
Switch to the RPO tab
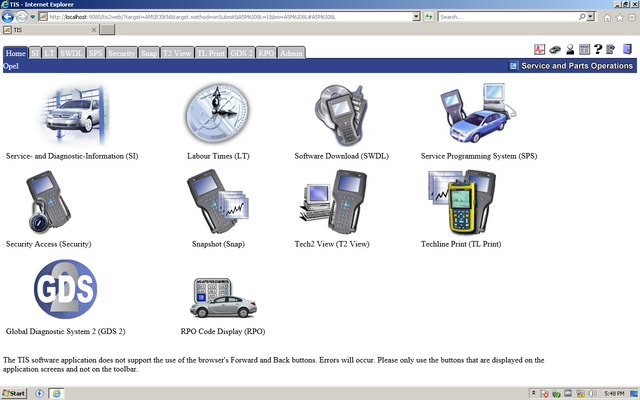(266, 53)
